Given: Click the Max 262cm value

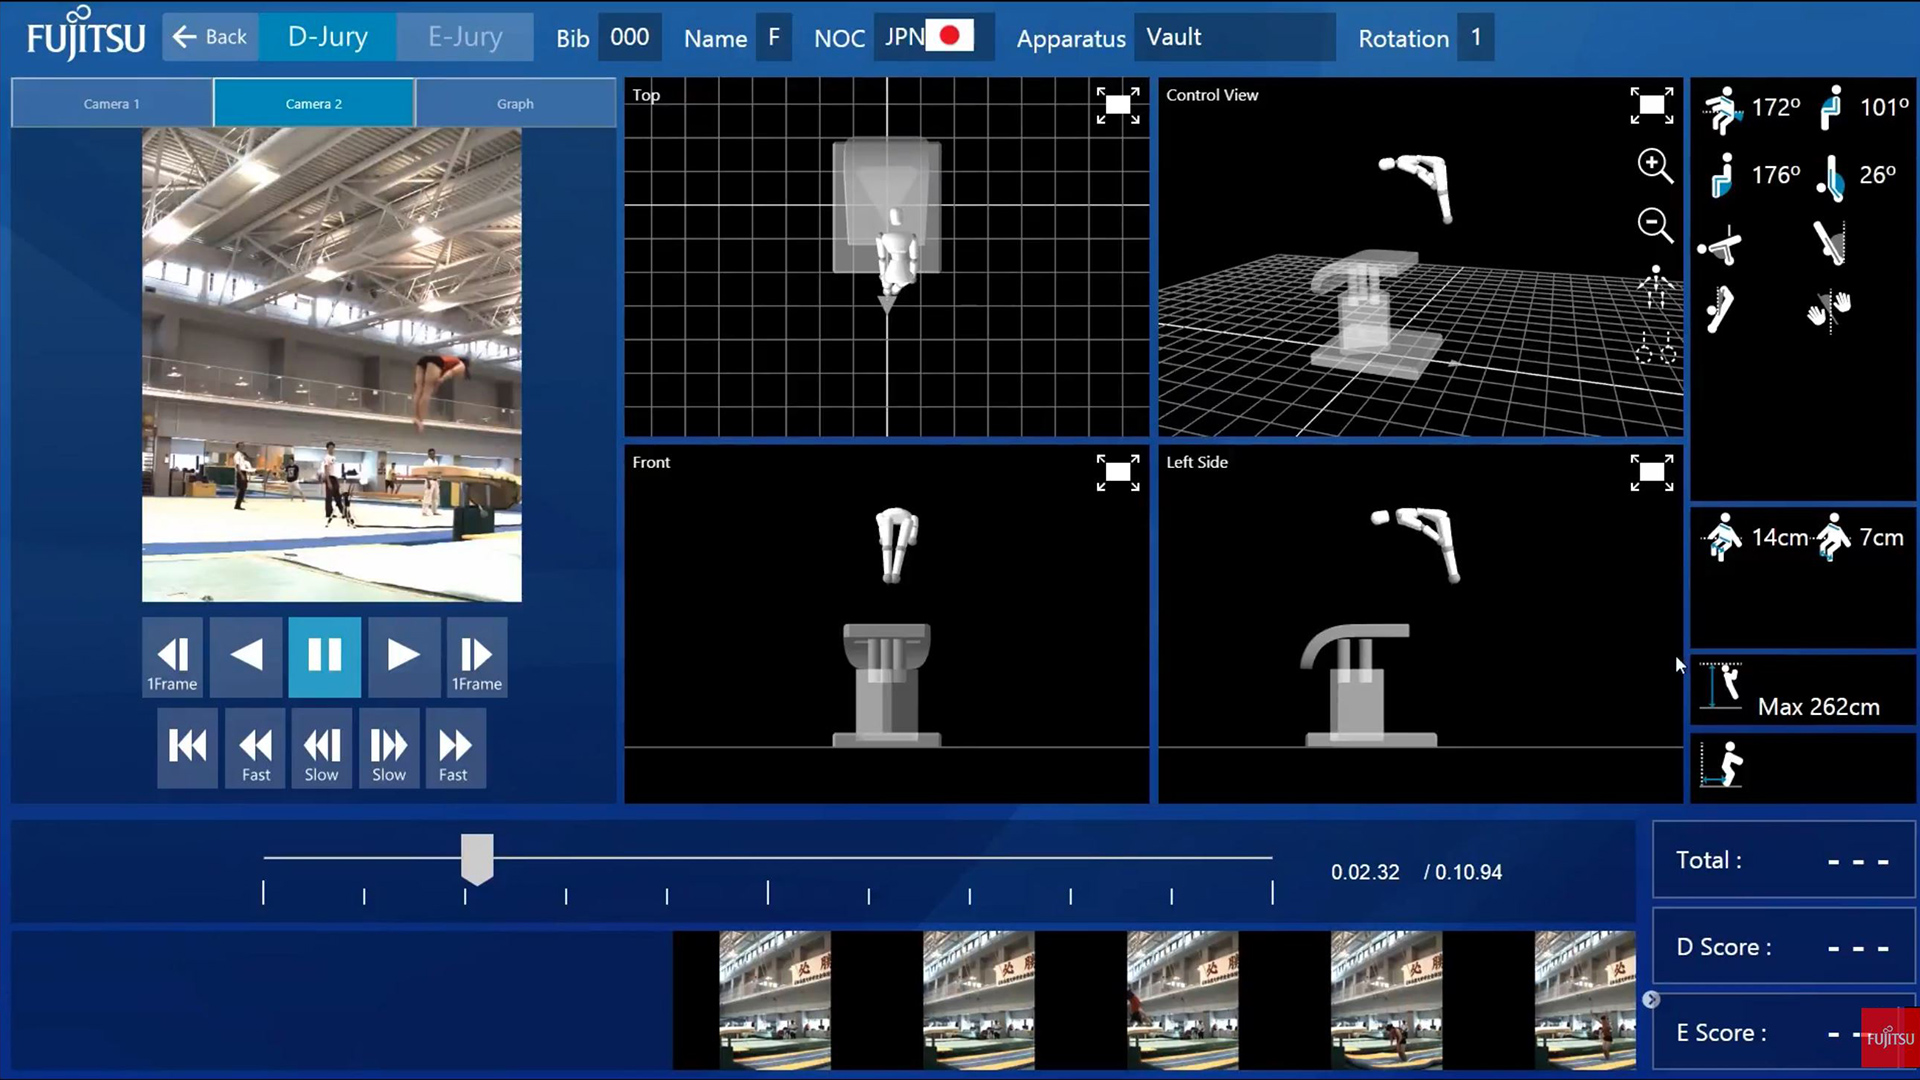Looking at the screenshot, I should 1818,707.
